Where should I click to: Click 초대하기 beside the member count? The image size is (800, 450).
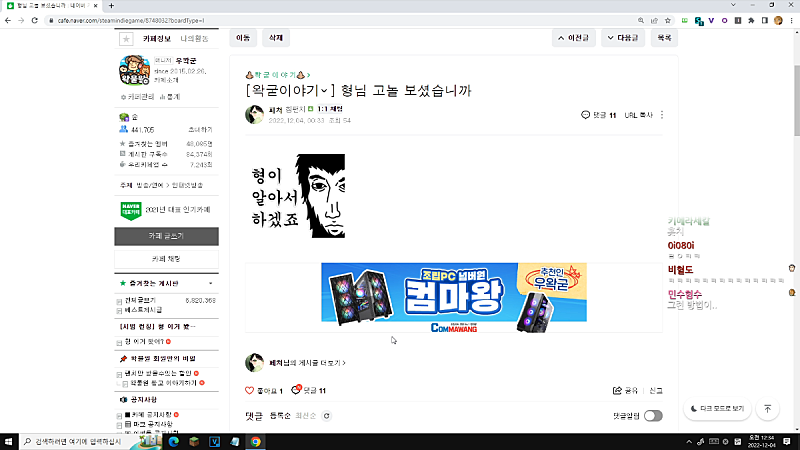pos(200,130)
